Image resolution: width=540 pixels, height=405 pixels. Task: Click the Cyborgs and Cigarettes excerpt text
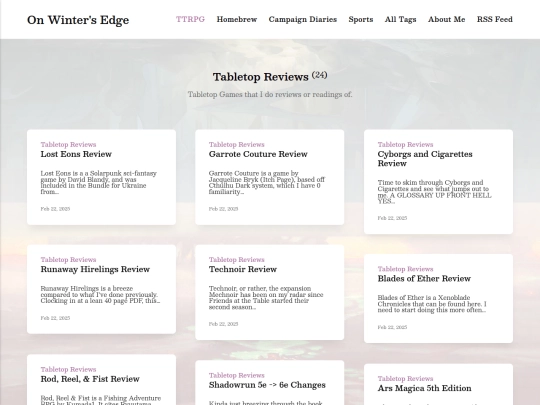[435, 192]
